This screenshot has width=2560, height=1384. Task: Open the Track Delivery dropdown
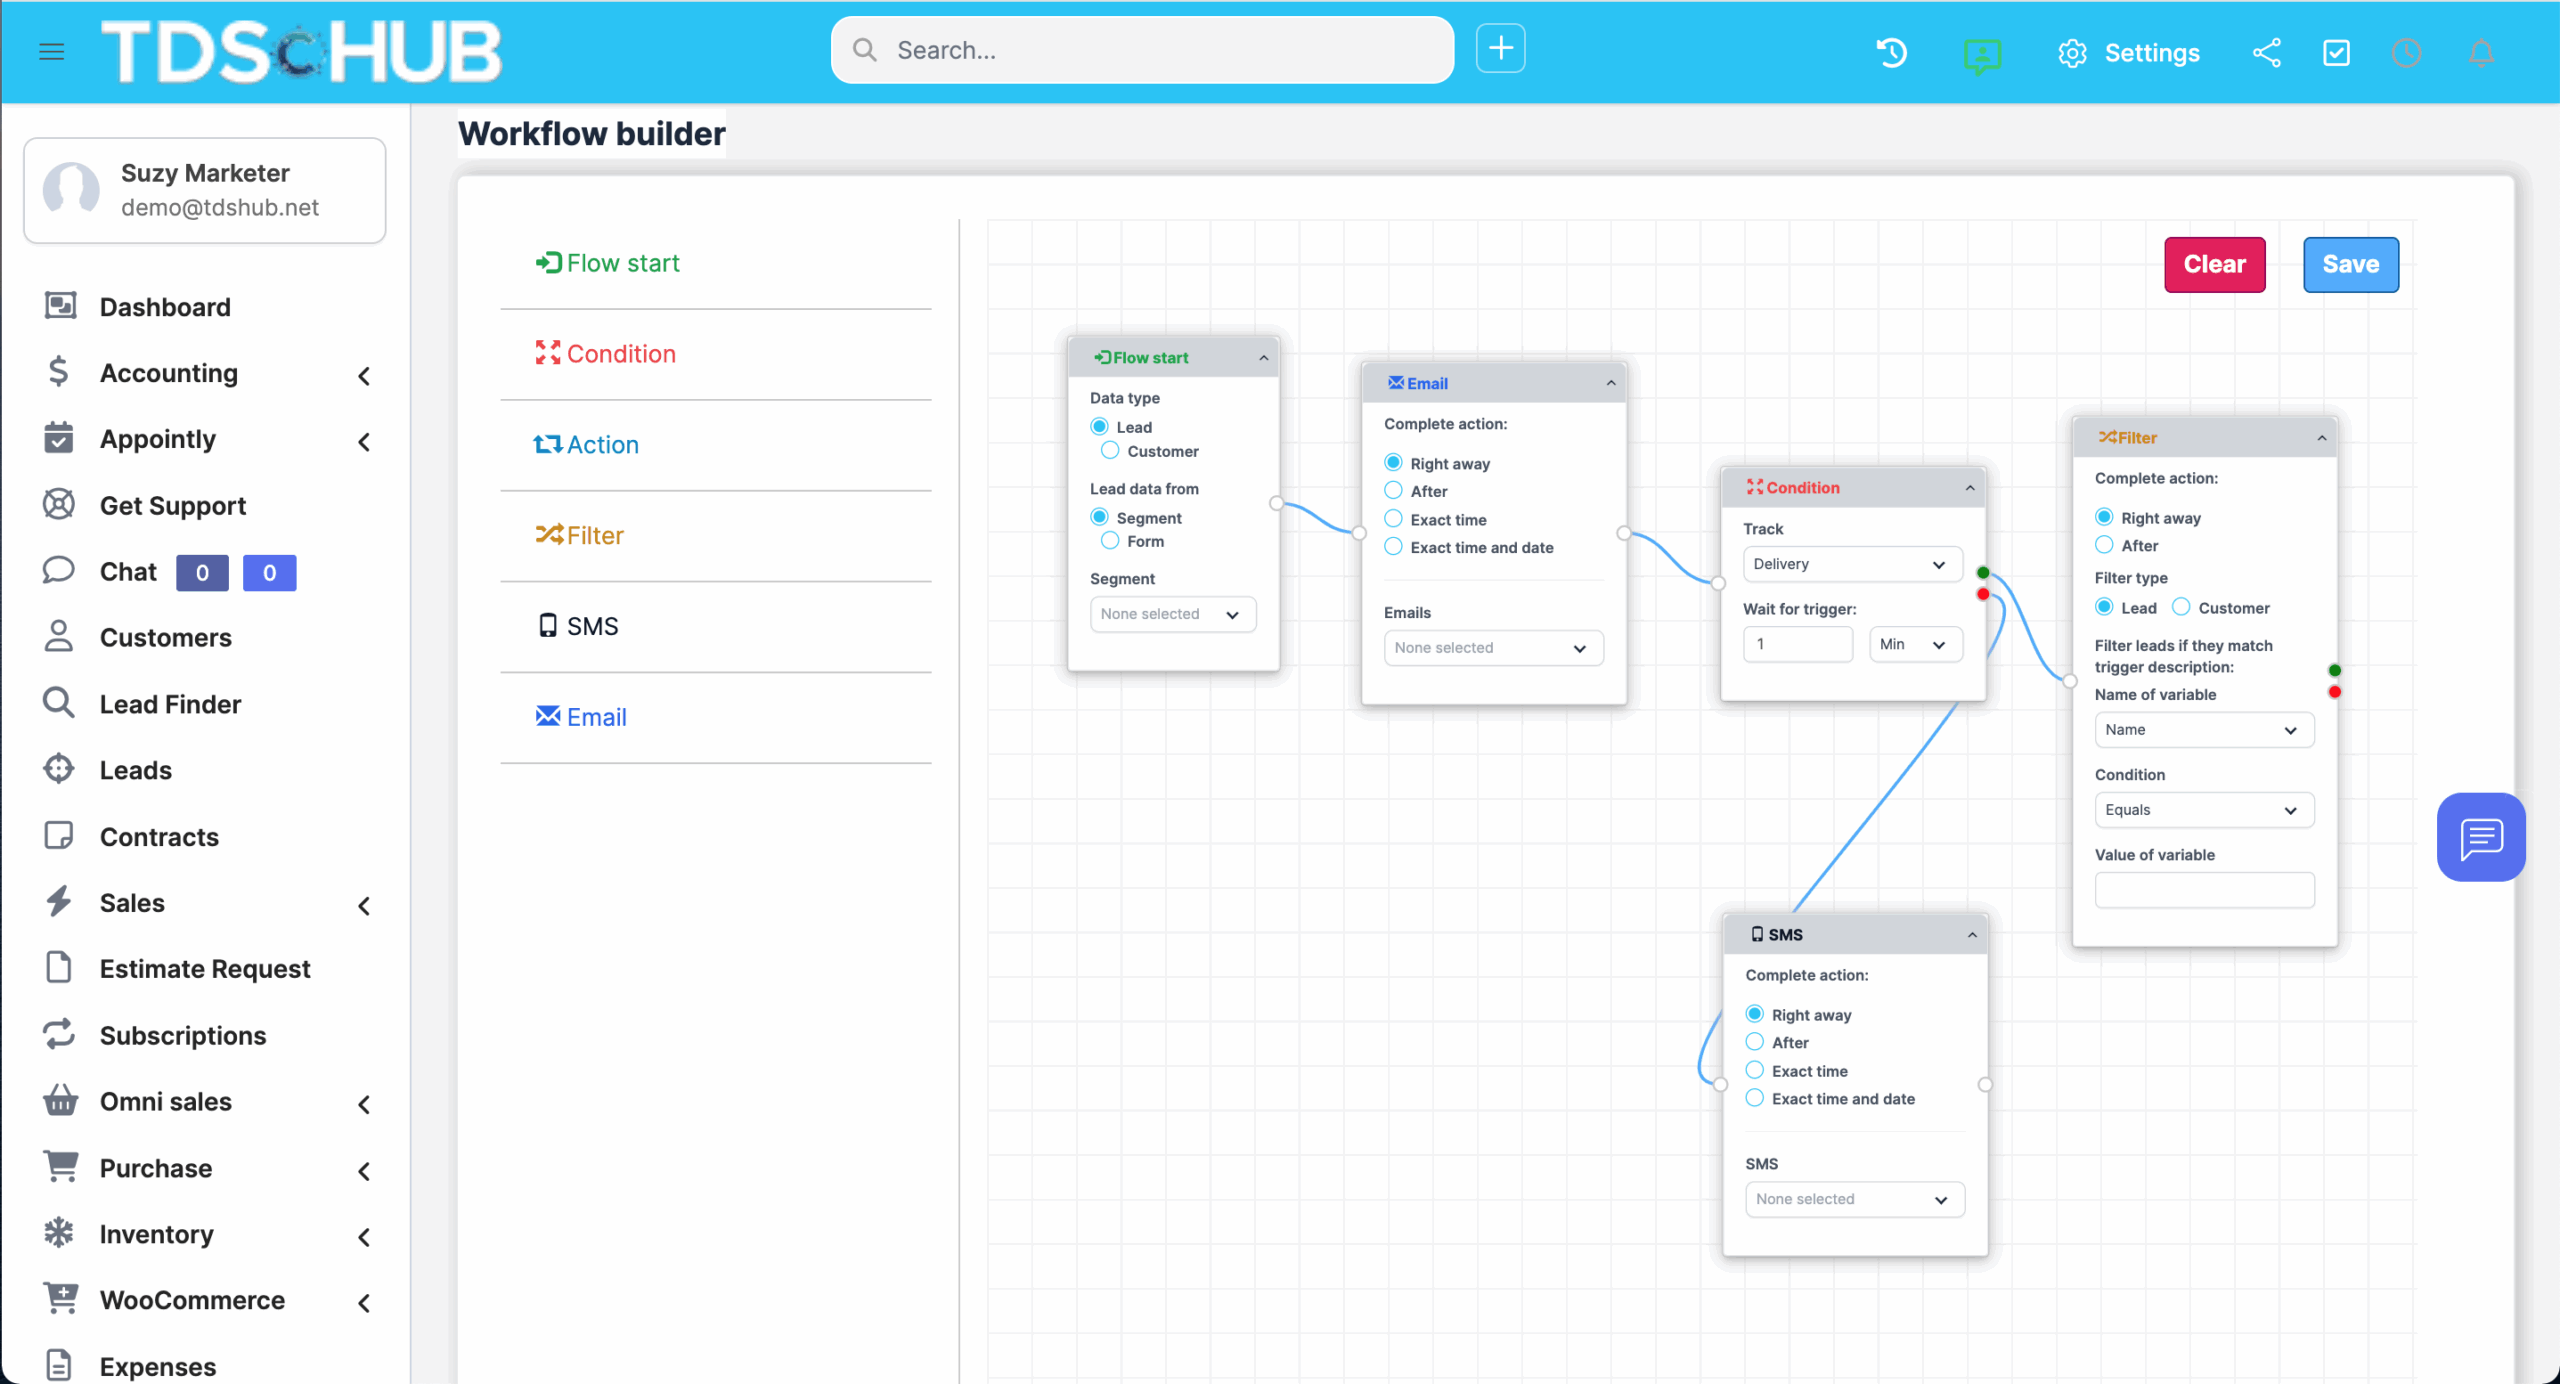[x=1852, y=564]
